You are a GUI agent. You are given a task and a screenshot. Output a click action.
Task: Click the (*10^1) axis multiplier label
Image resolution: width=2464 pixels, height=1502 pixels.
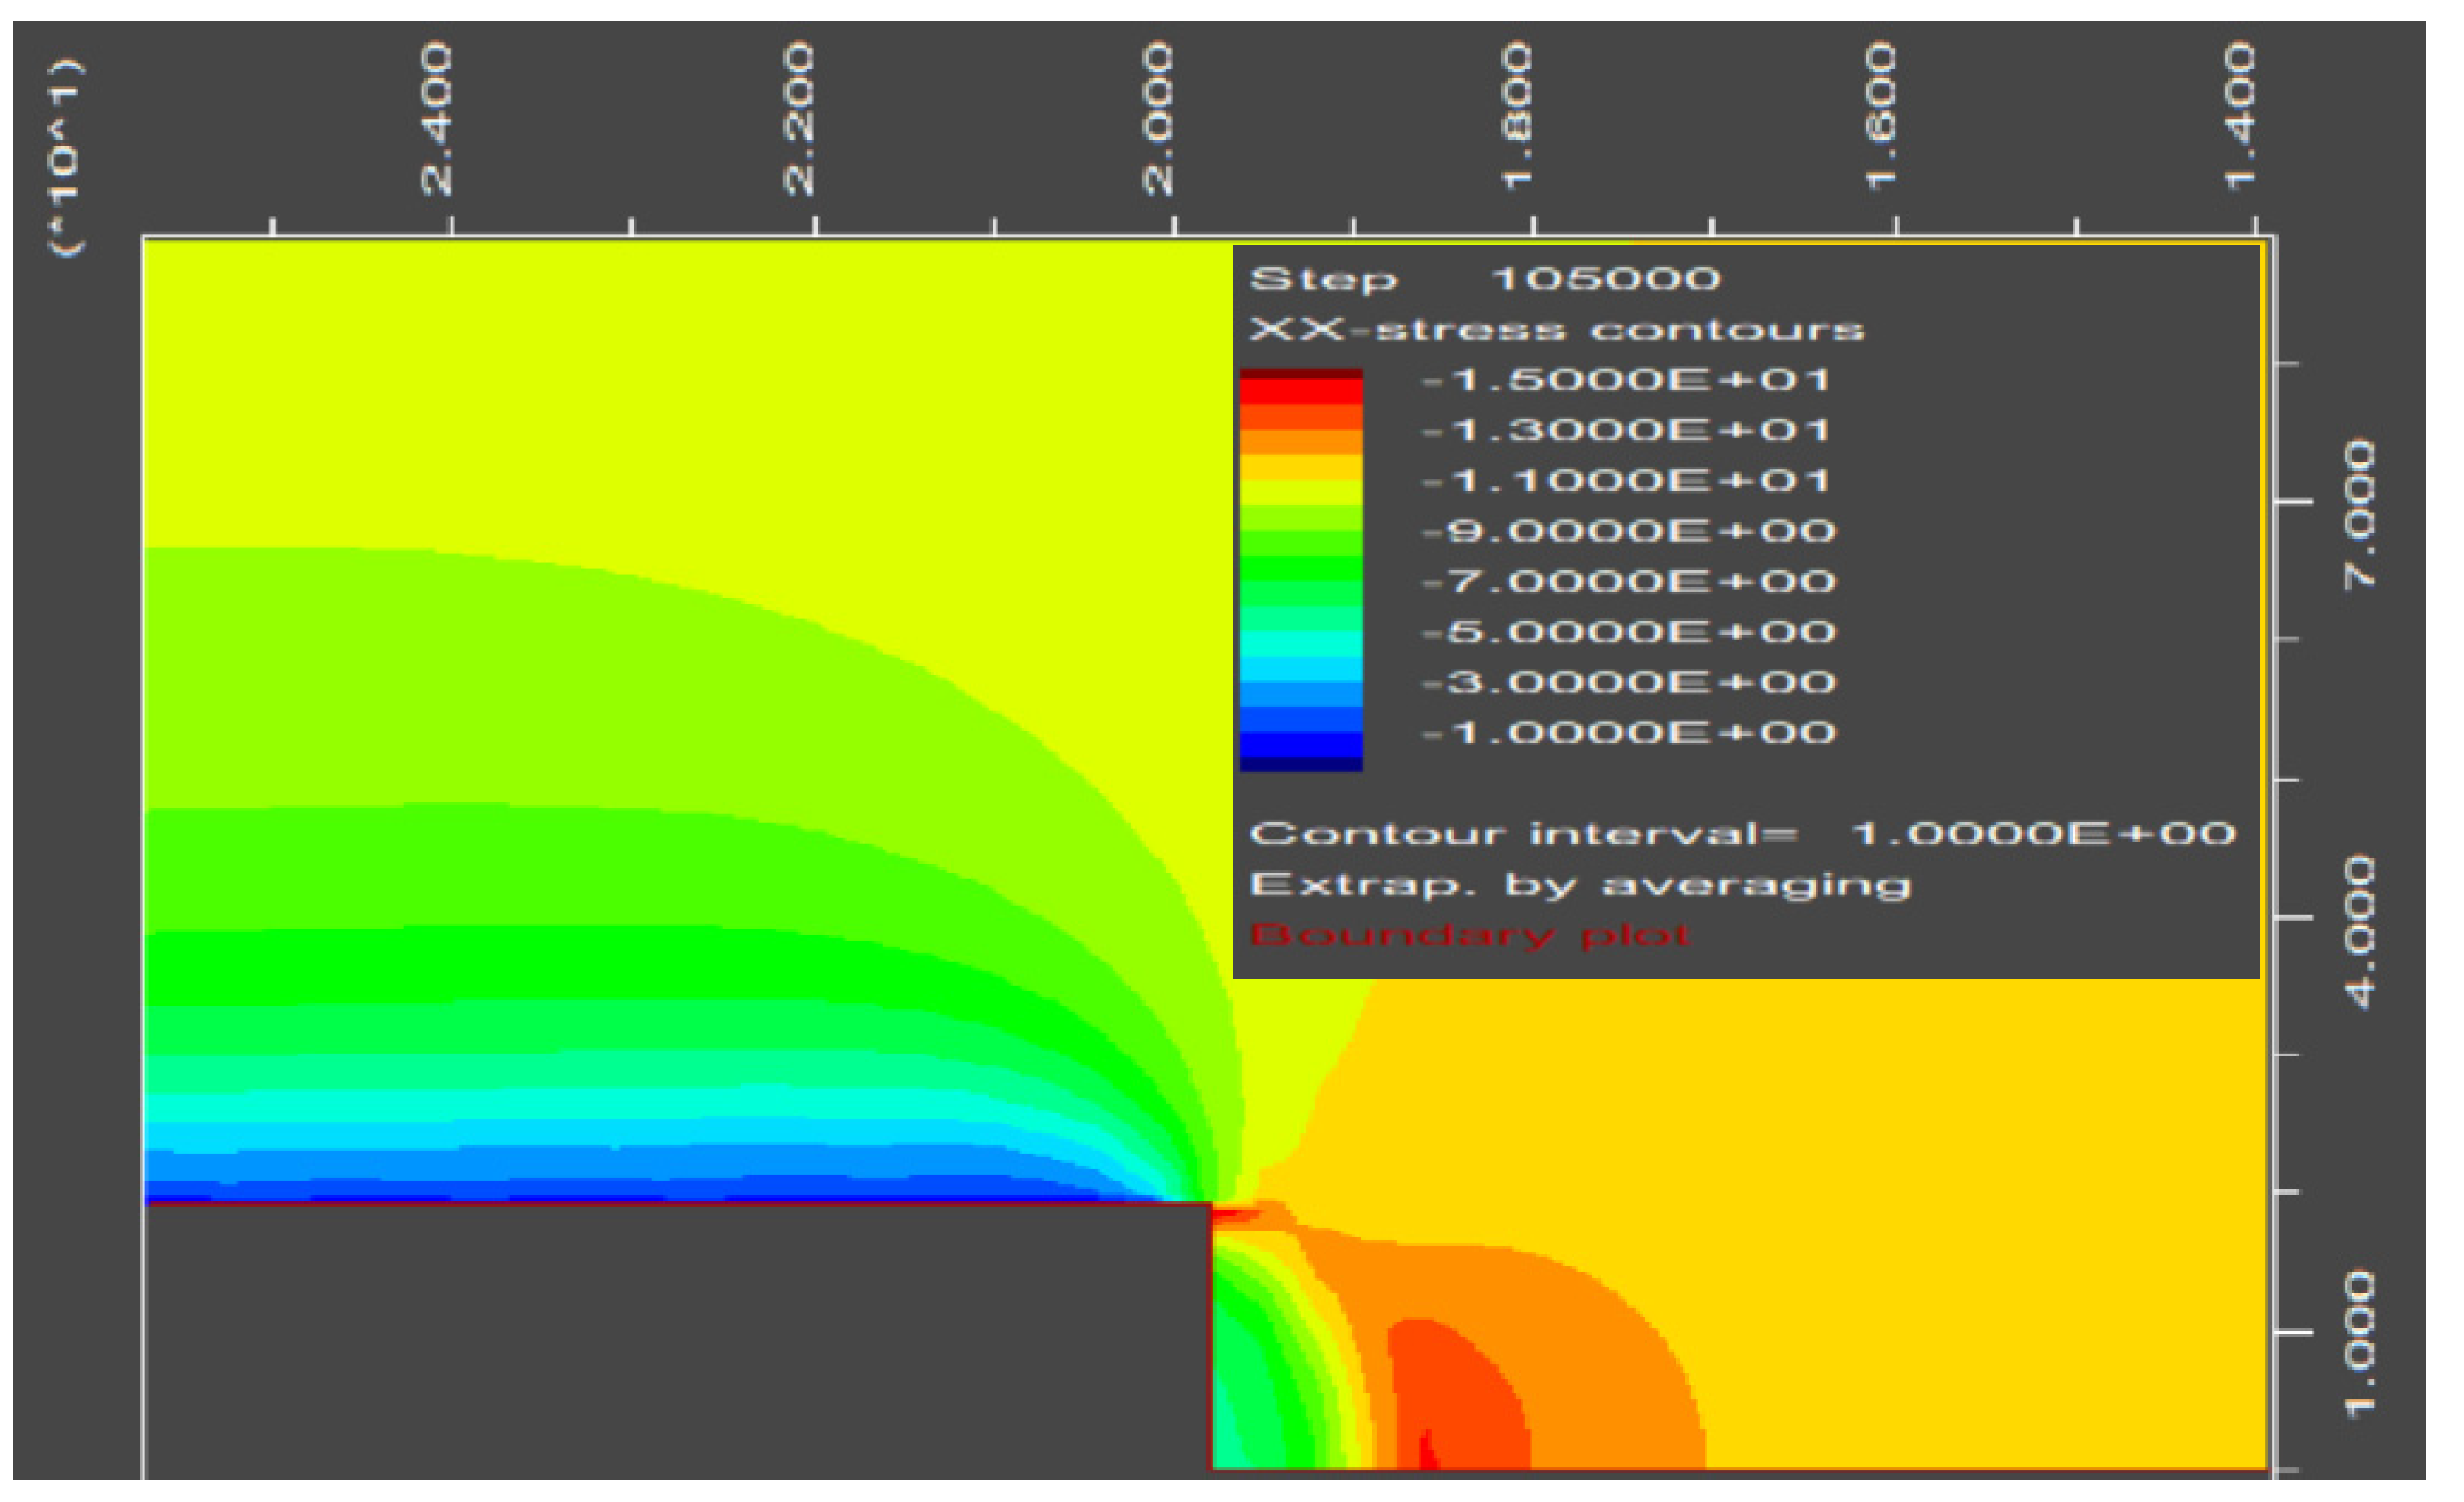point(68,157)
